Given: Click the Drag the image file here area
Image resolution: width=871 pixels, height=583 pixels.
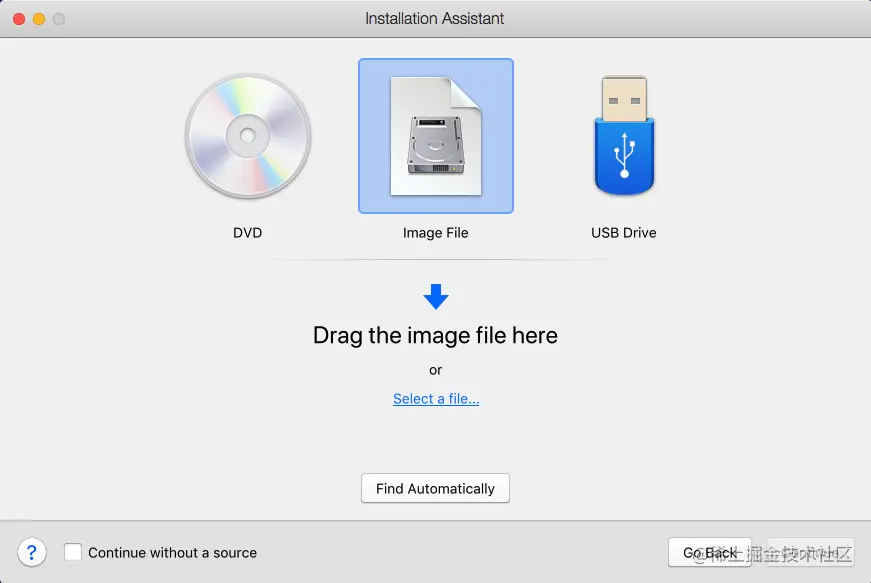Looking at the screenshot, I should point(435,335).
